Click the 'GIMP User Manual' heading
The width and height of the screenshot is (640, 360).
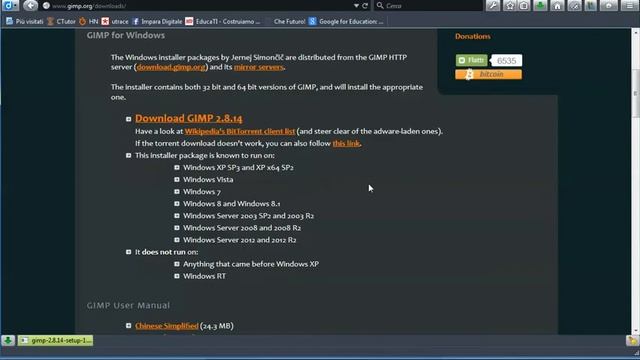(x=128, y=305)
